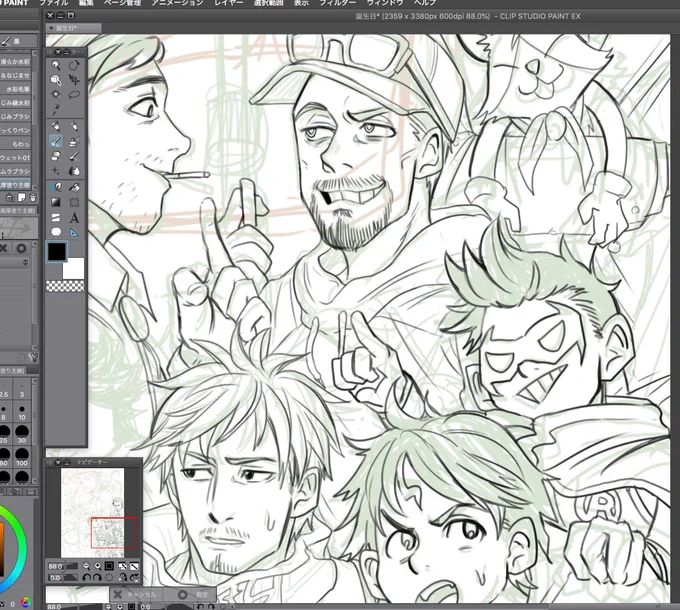This screenshot has width=680, height=610.
Task: Rotate canvas left in Navigator
Action: tap(86, 577)
